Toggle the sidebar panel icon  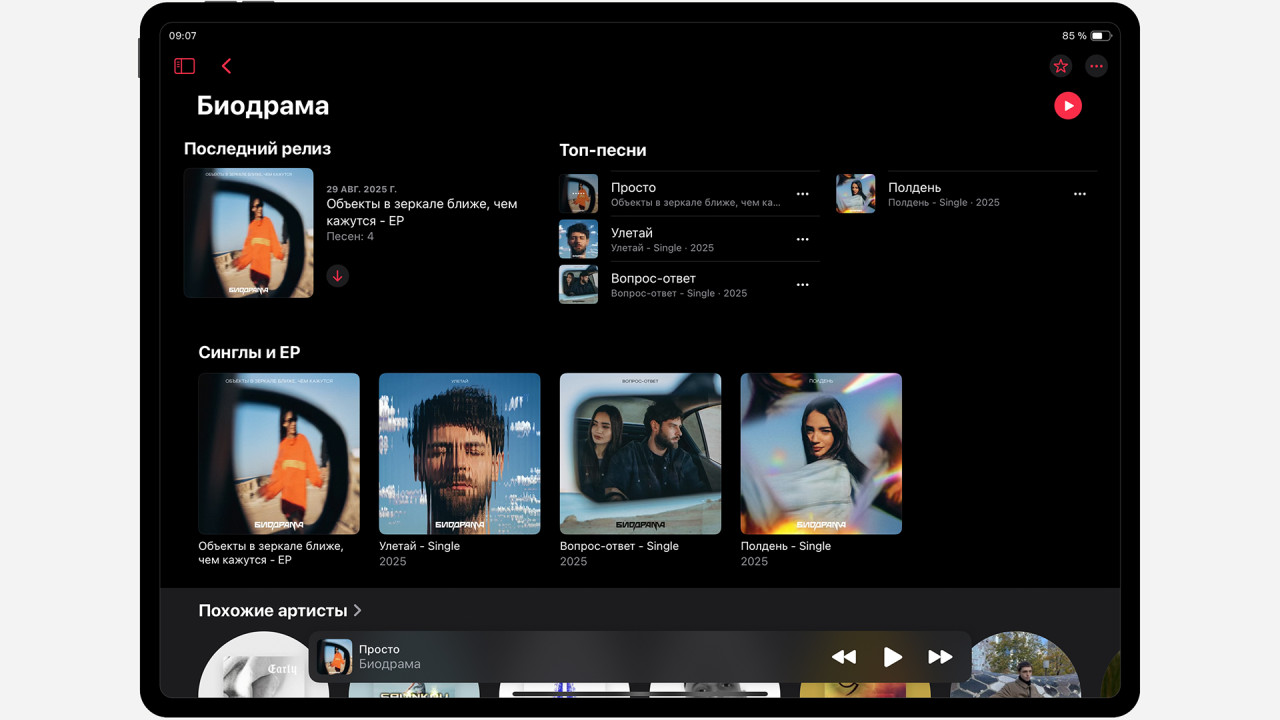184,66
